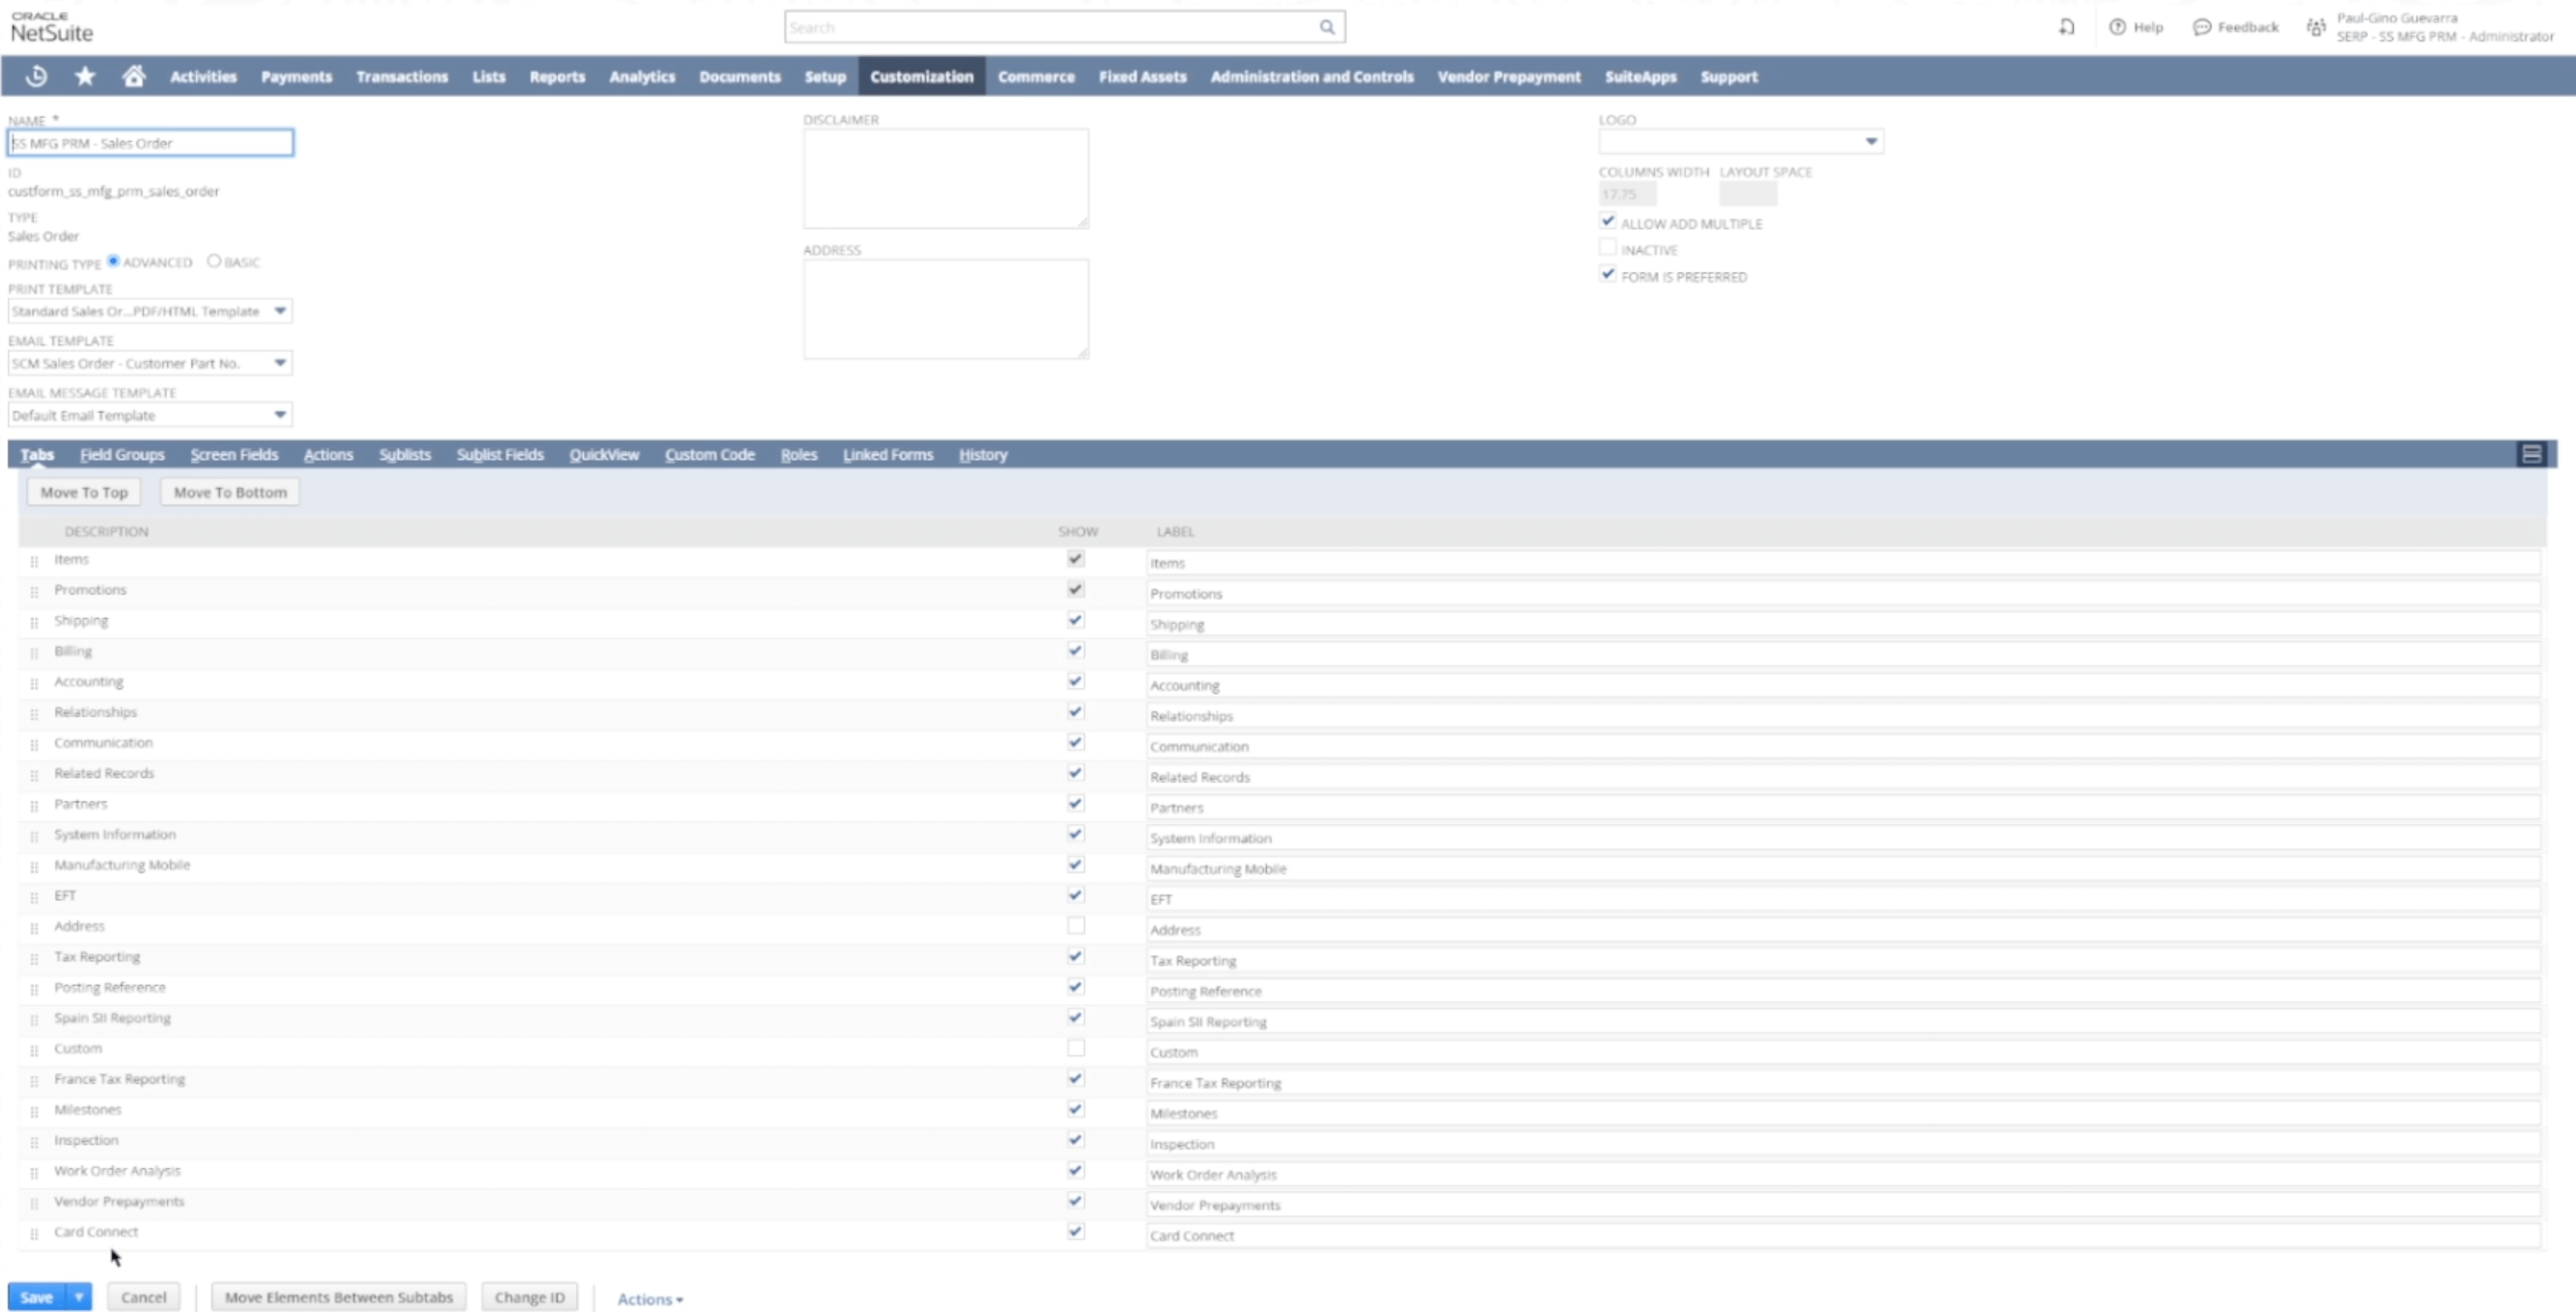Image resolution: width=2576 pixels, height=1312 pixels.
Task: Expand the Logo dropdown
Action: 1870,142
